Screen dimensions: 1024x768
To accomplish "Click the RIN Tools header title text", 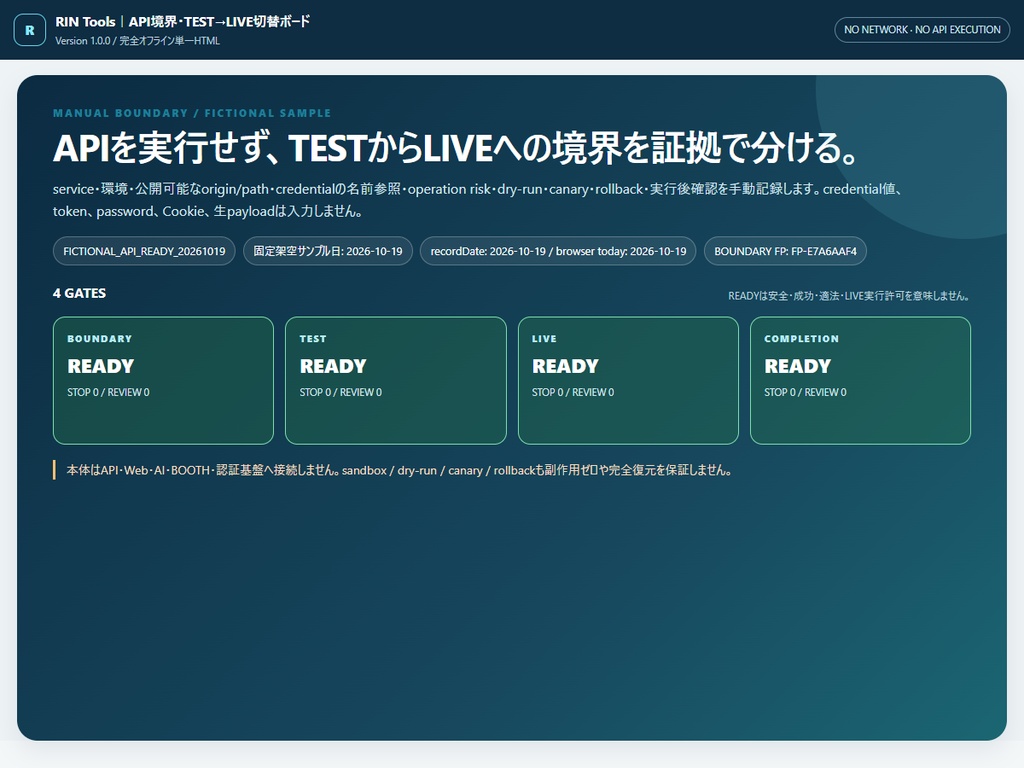I will click(x=182, y=22).
